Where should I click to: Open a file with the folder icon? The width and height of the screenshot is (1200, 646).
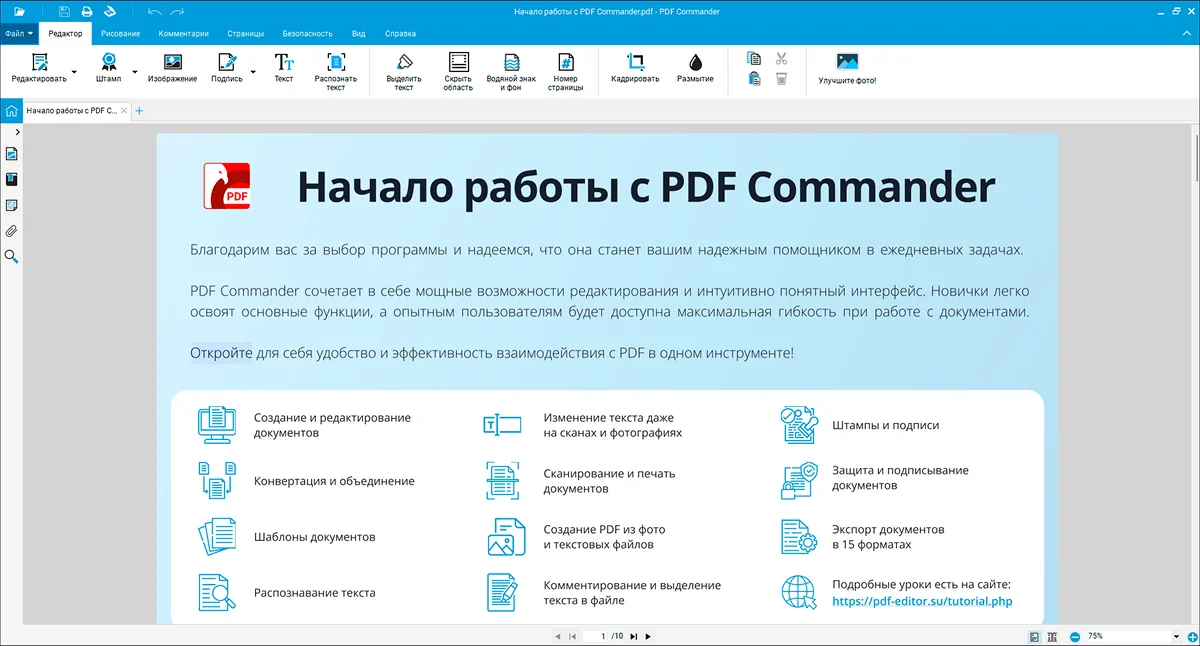[19, 11]
